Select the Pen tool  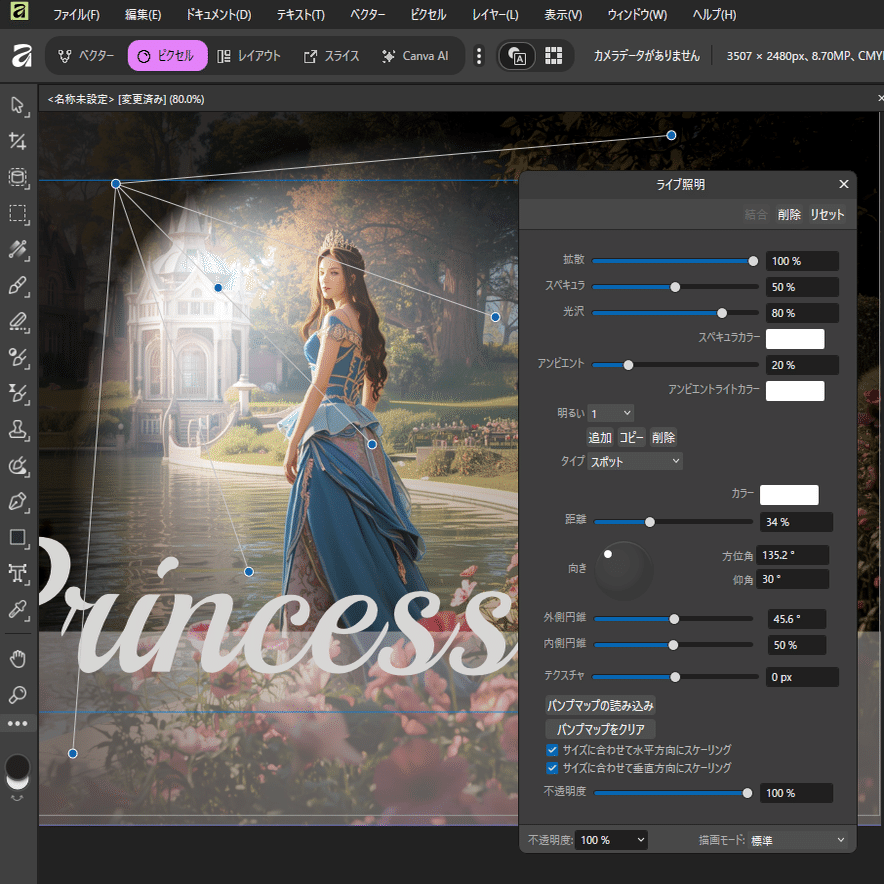(x=17, y=500)
